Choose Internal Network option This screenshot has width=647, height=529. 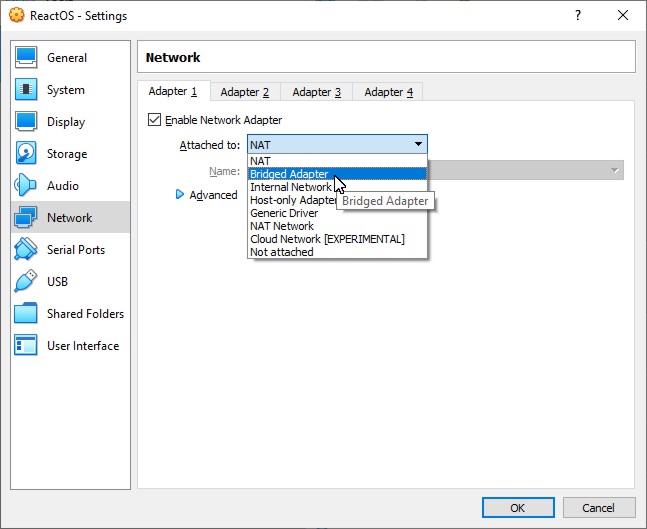[337, 187]
